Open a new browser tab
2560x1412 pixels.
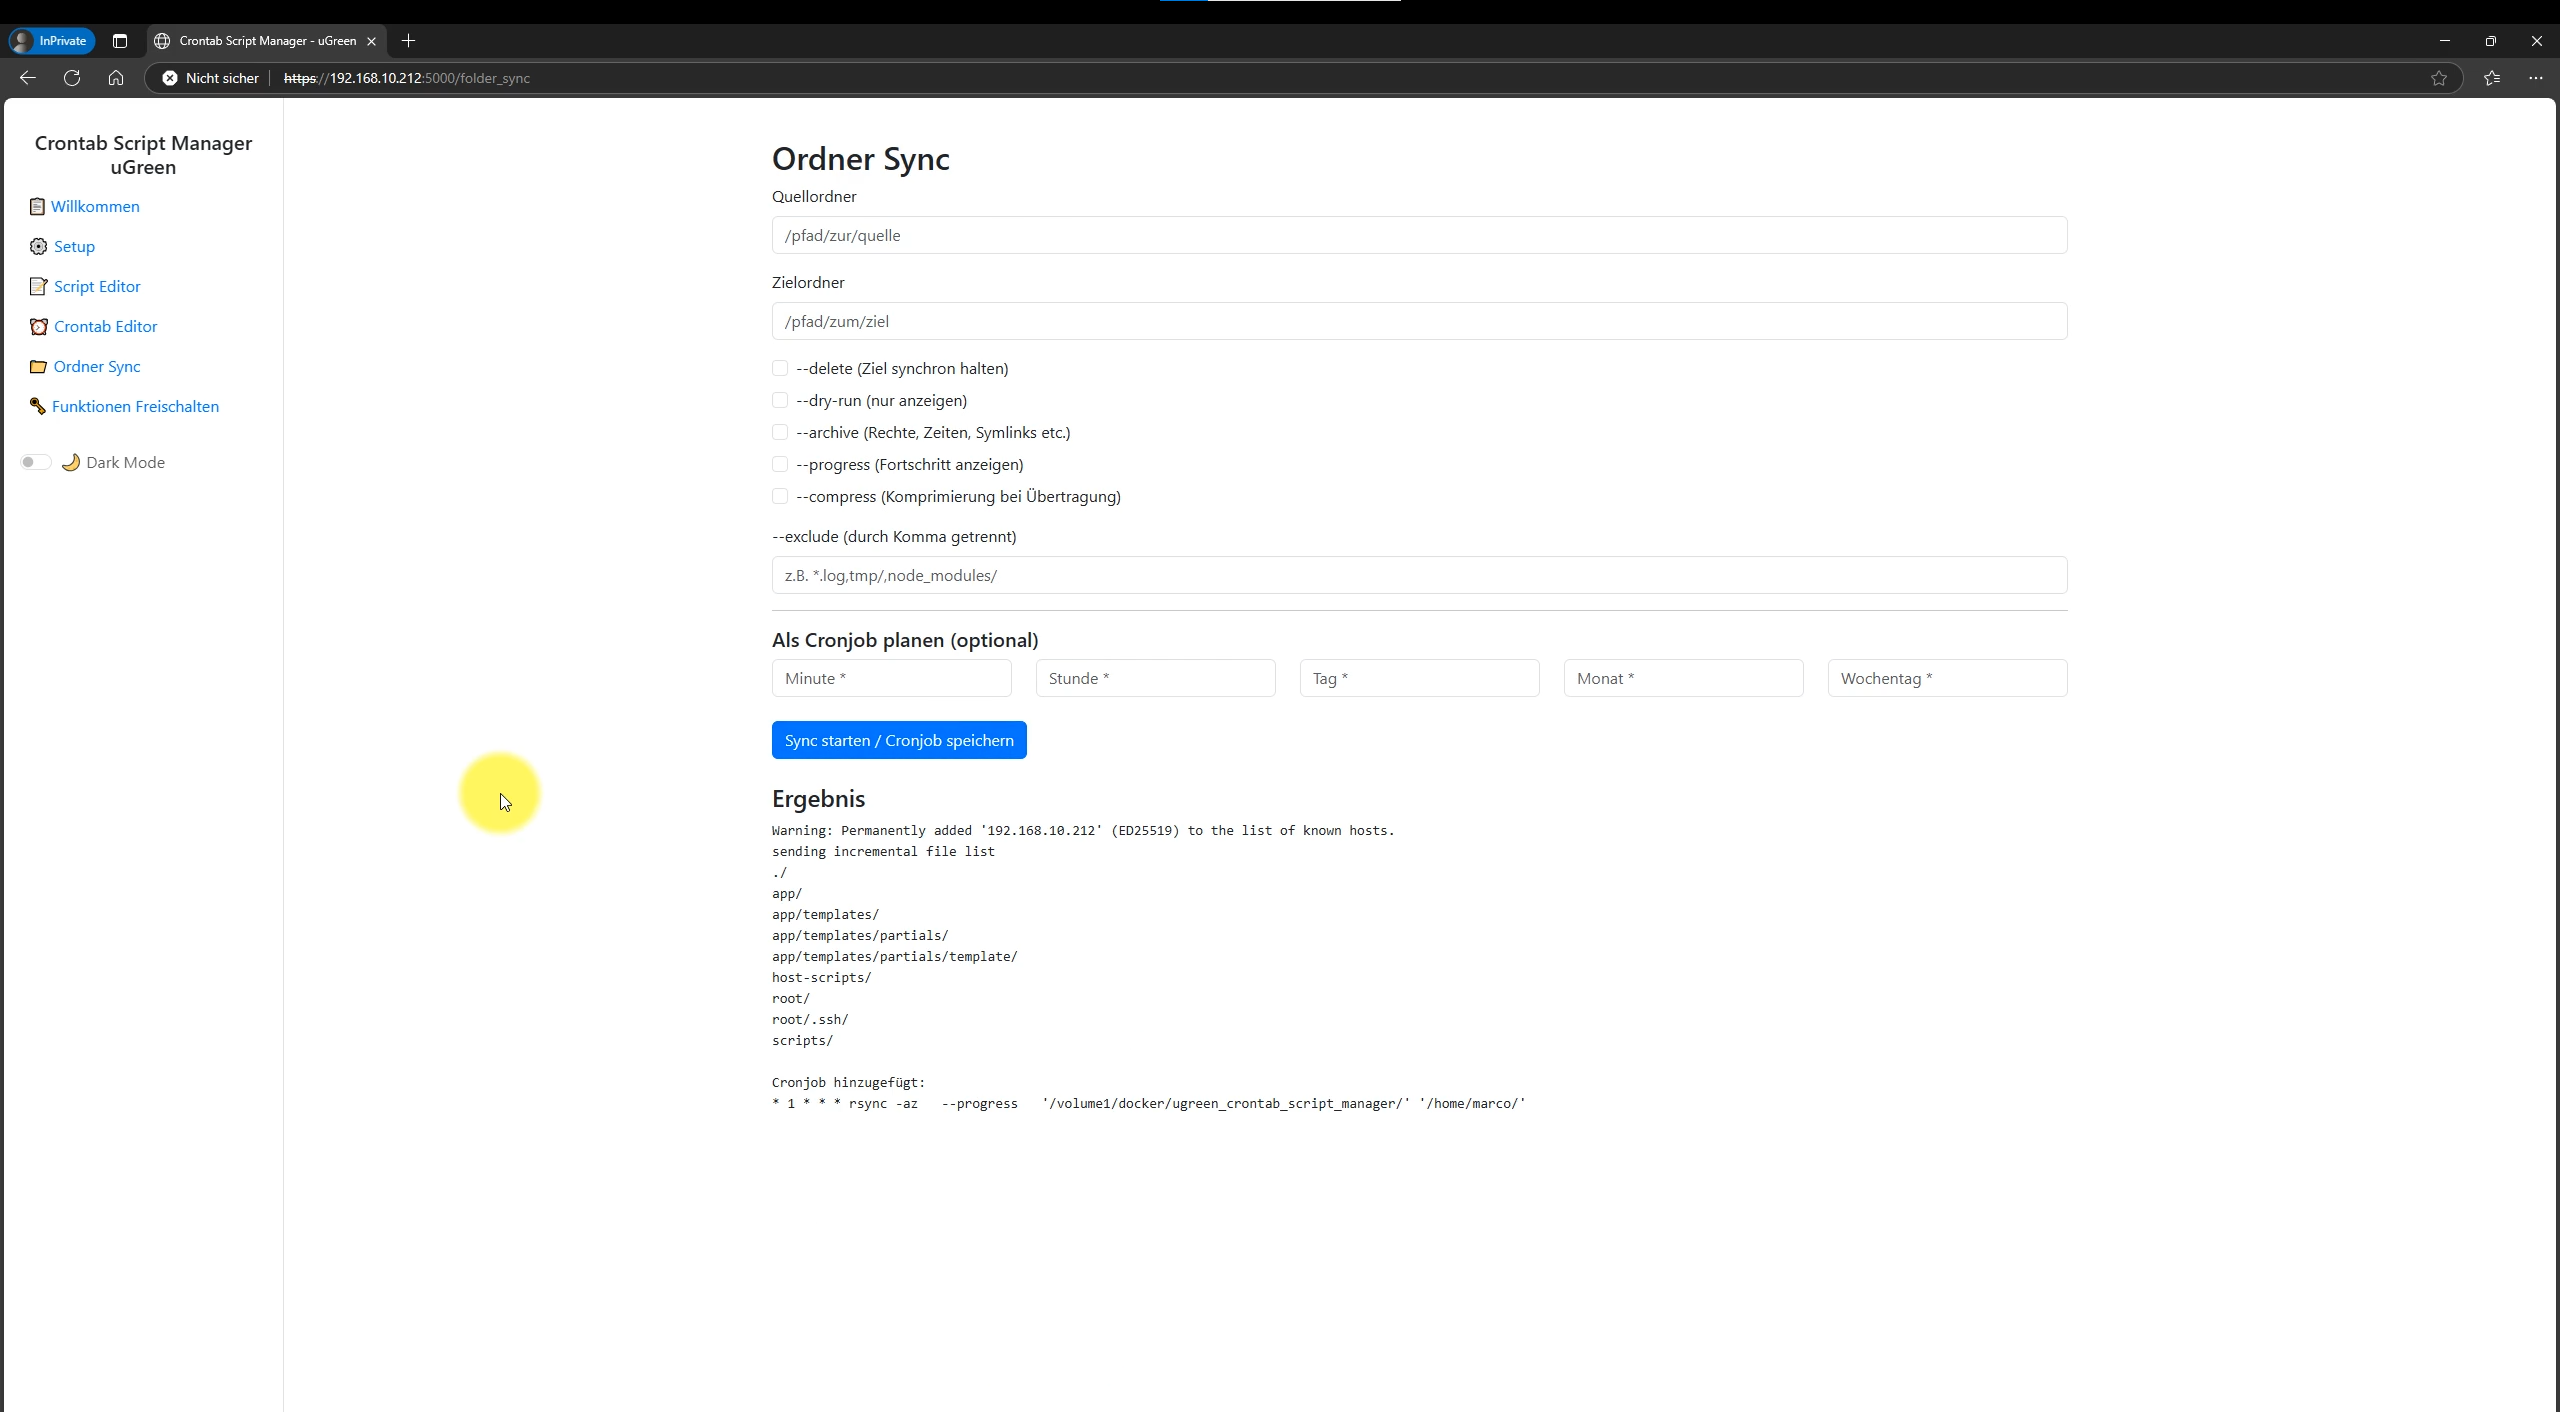[408, 41]
